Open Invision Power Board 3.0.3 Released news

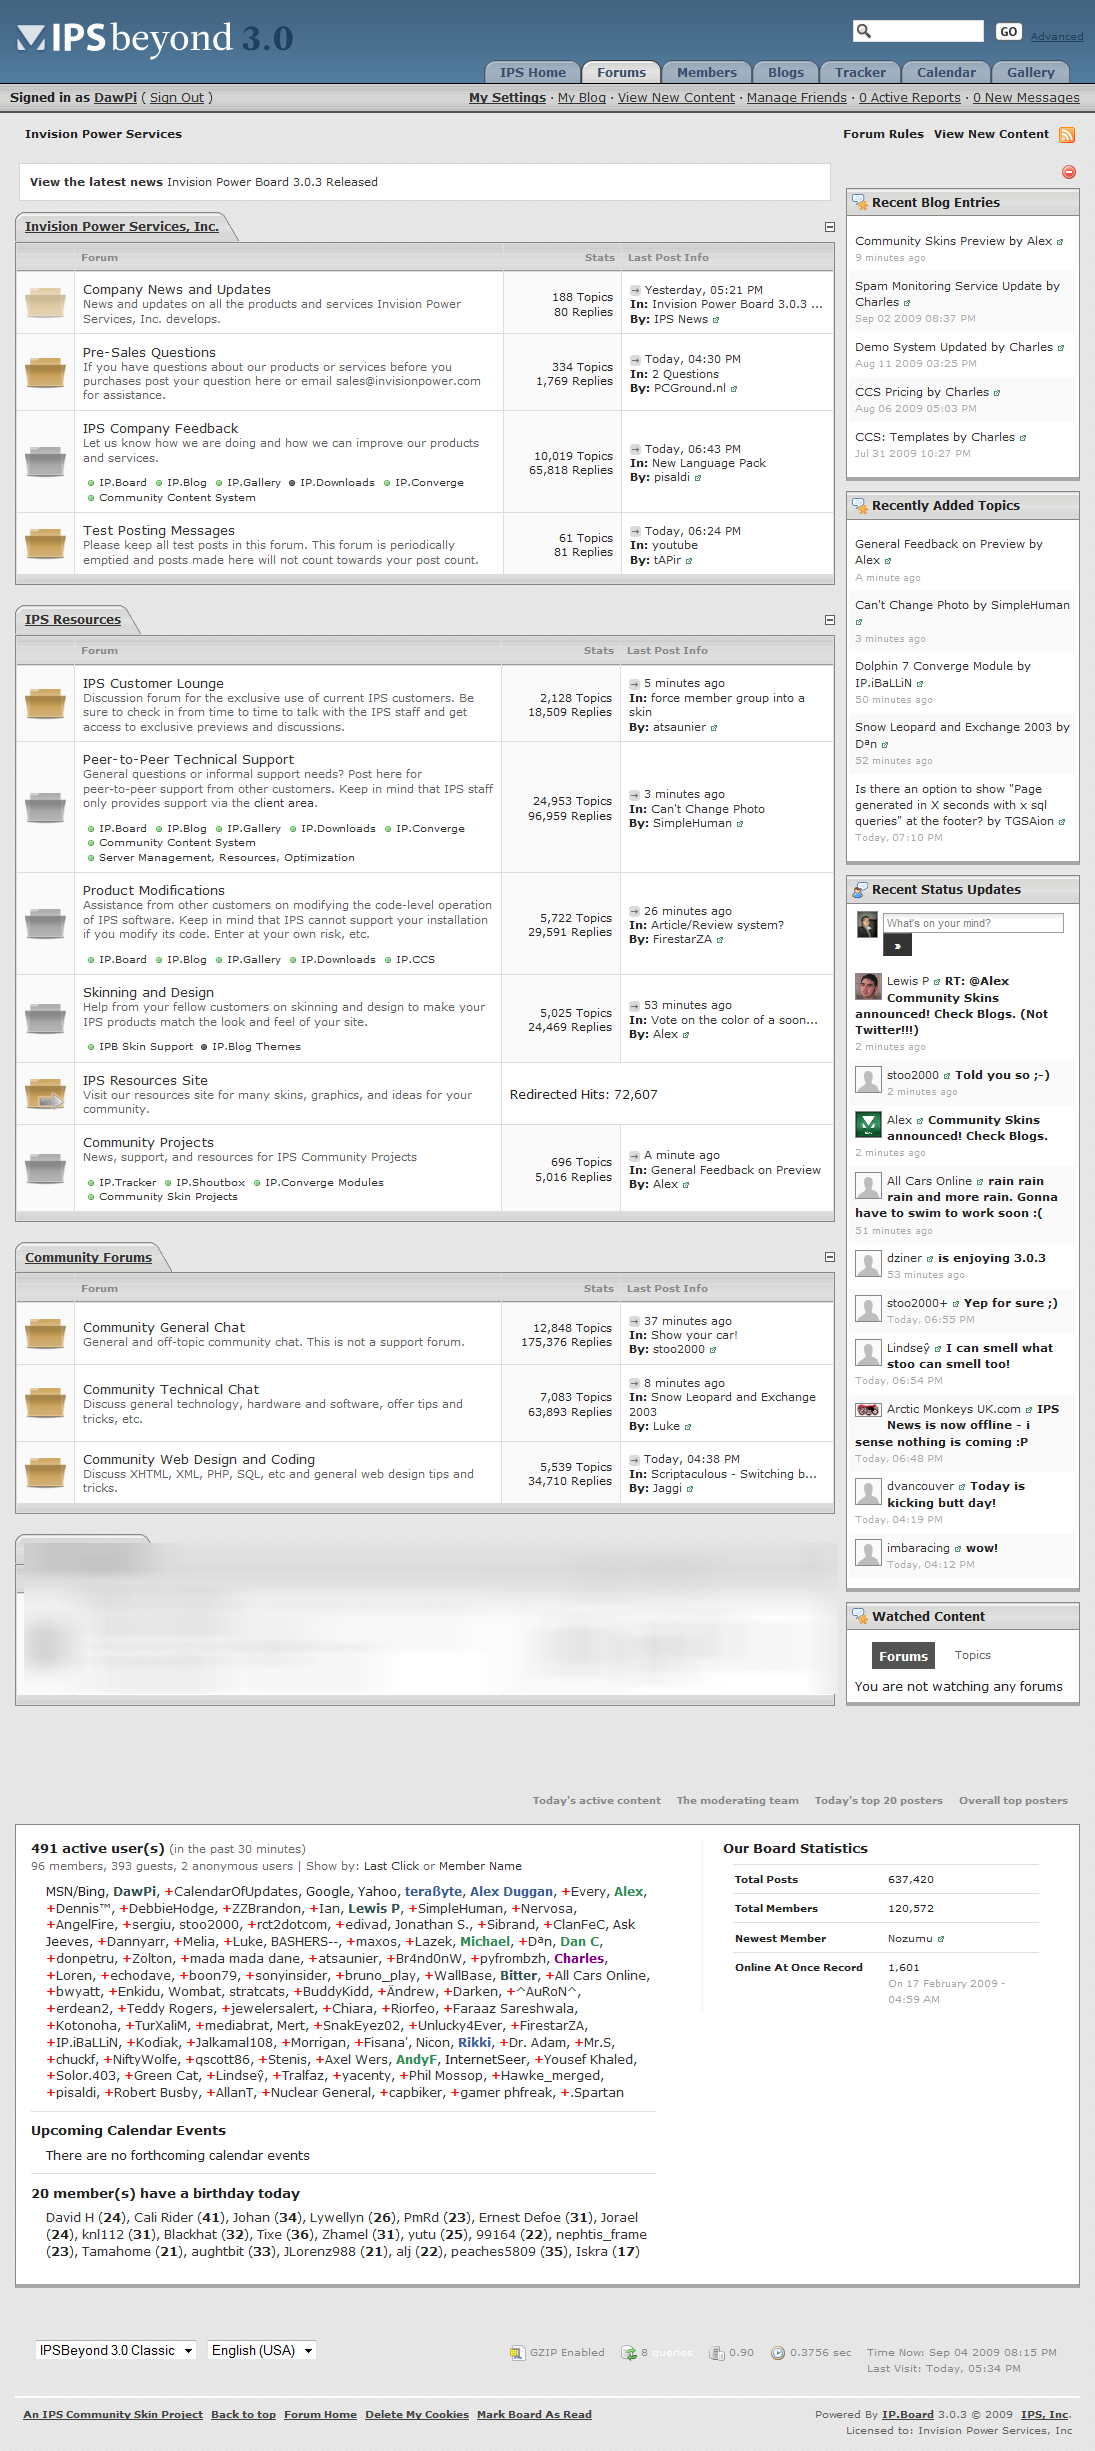[272, 182]
